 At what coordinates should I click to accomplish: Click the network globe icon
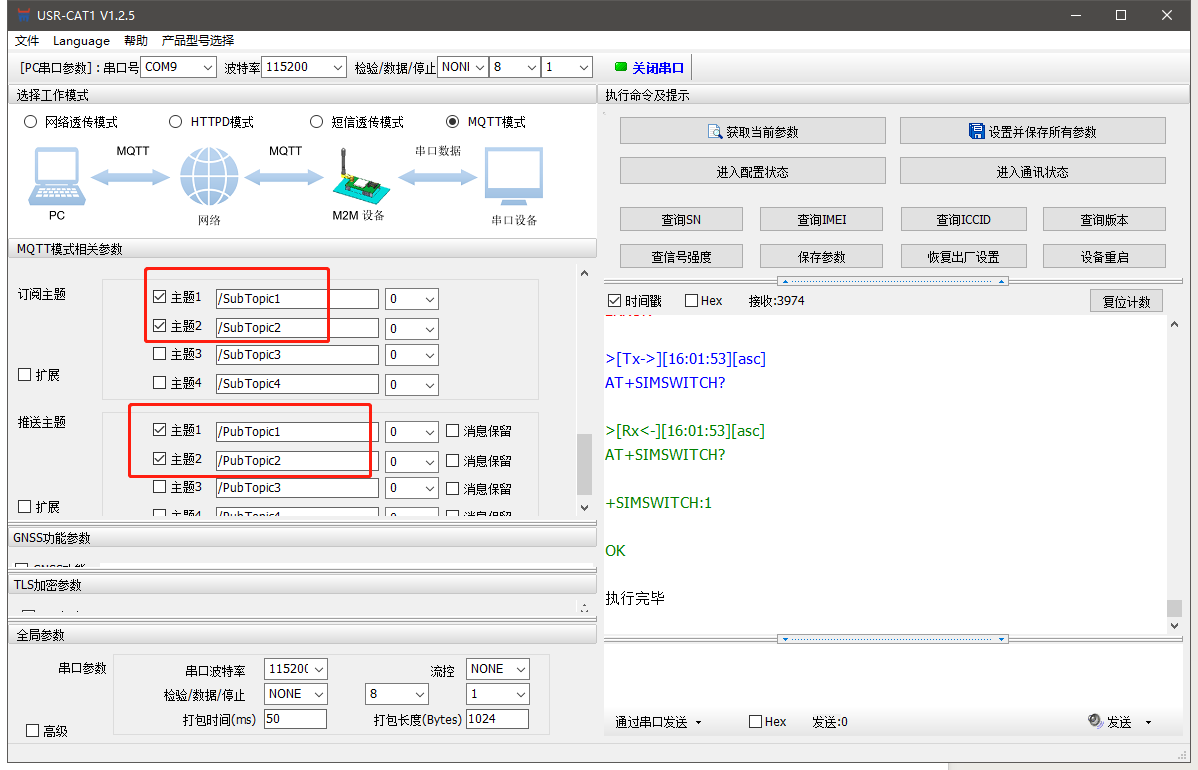[x=209, y=177]
